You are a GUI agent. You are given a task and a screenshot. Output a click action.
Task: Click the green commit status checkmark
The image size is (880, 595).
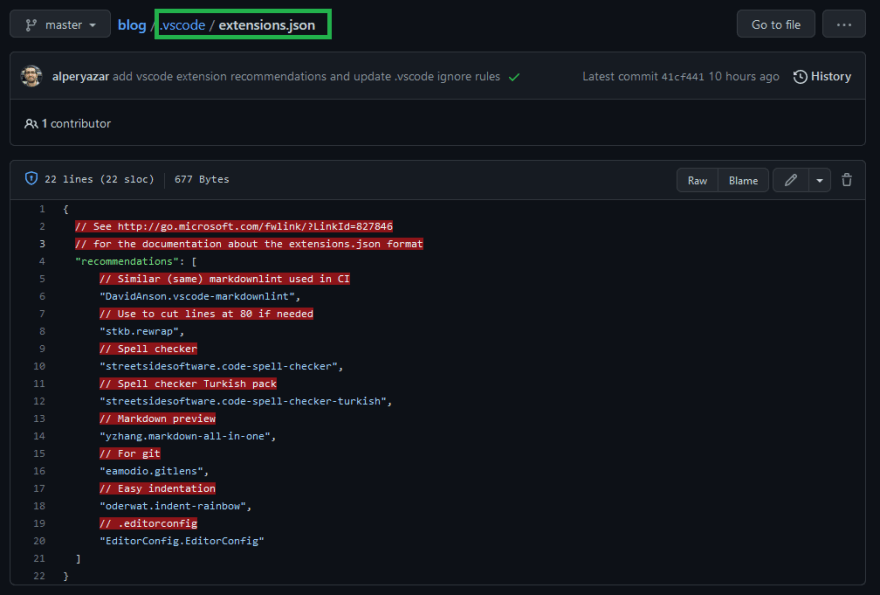pos(514,75)
